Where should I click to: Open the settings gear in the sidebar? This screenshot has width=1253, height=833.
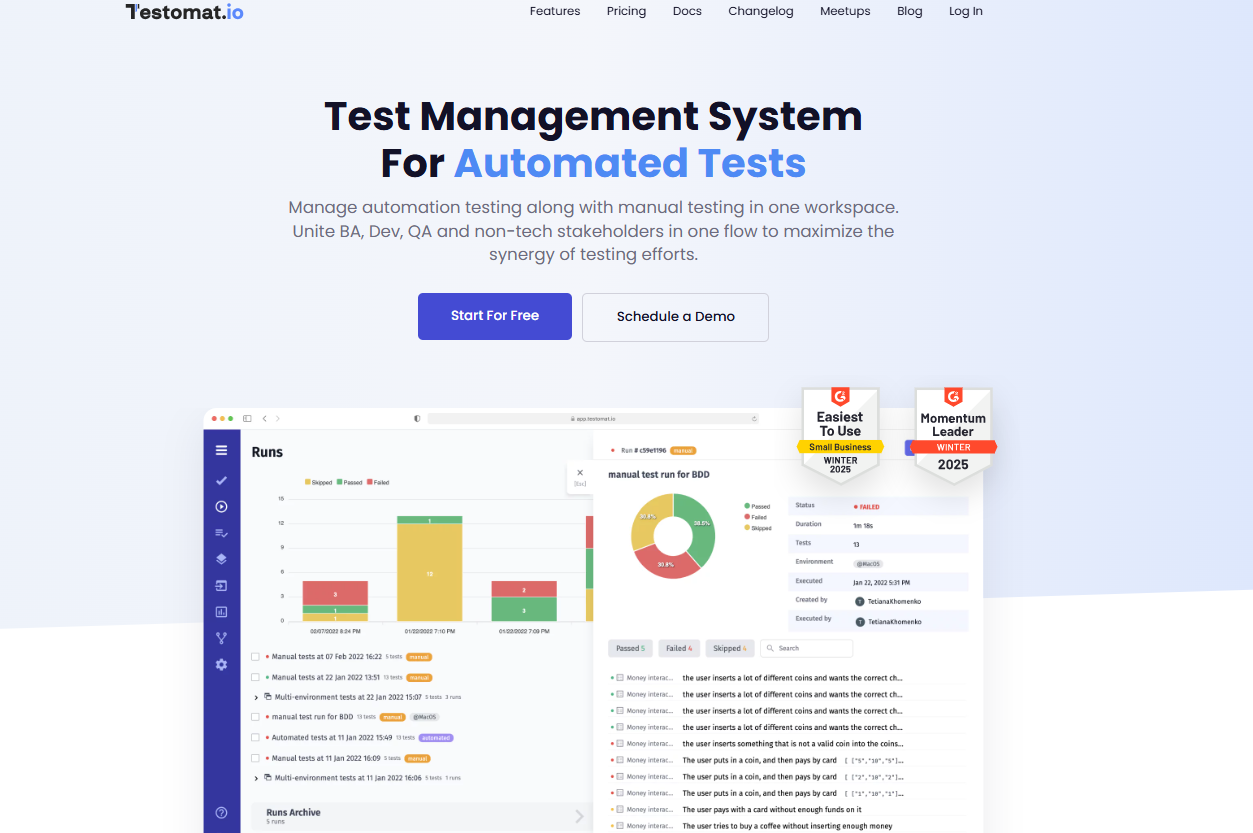pos(221,664)
